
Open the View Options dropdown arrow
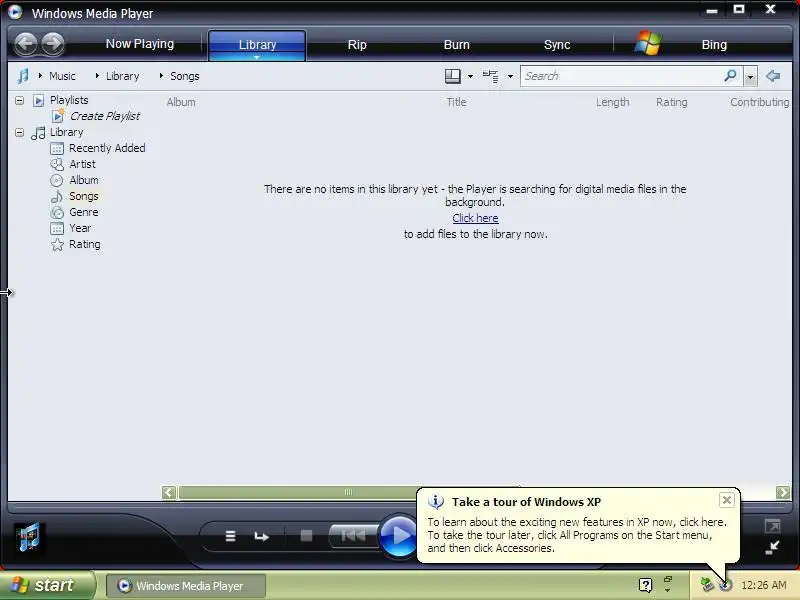click(x=510, y=77)
